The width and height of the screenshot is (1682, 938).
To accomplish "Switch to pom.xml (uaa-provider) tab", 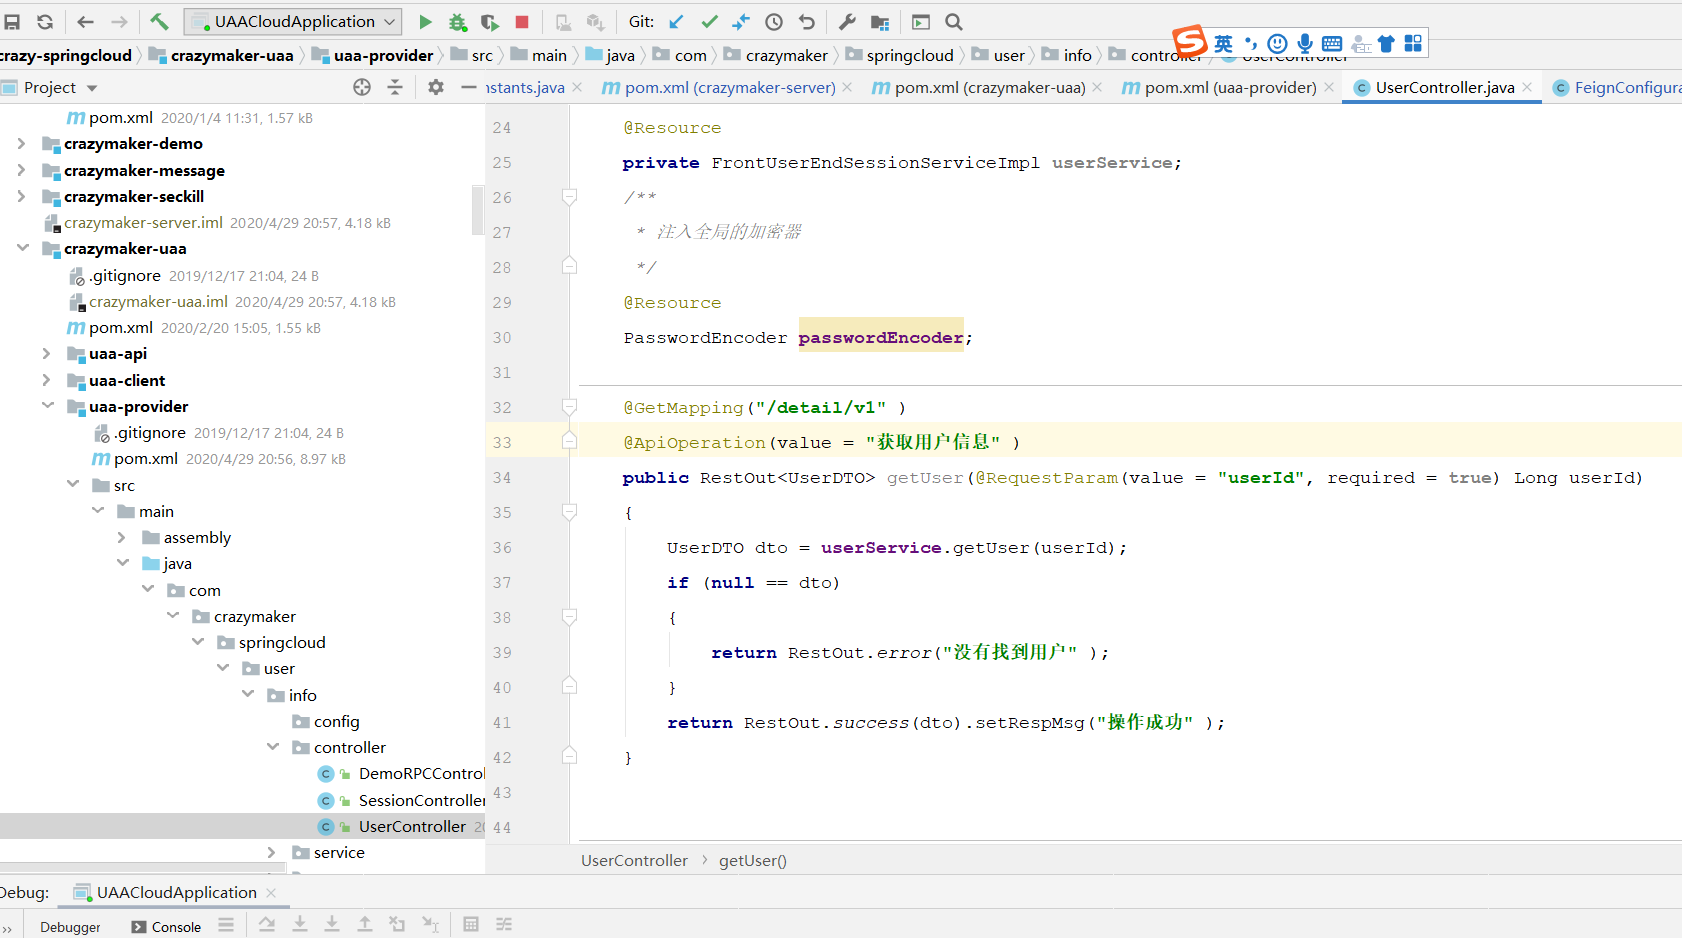I will [1229, 88].
